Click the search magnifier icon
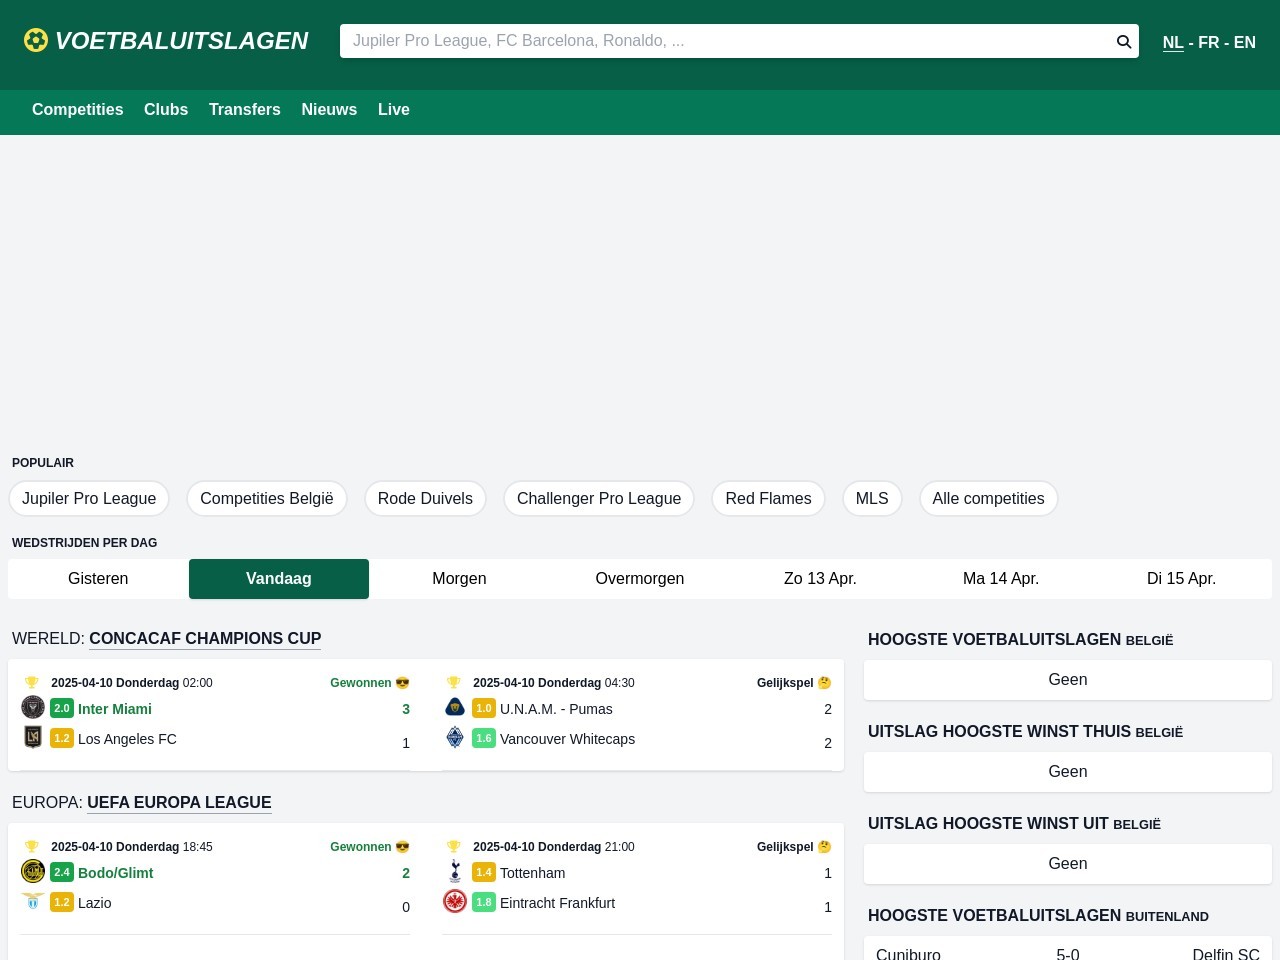This screenshot has width=1280, height=960. (x=1124, y=41)
